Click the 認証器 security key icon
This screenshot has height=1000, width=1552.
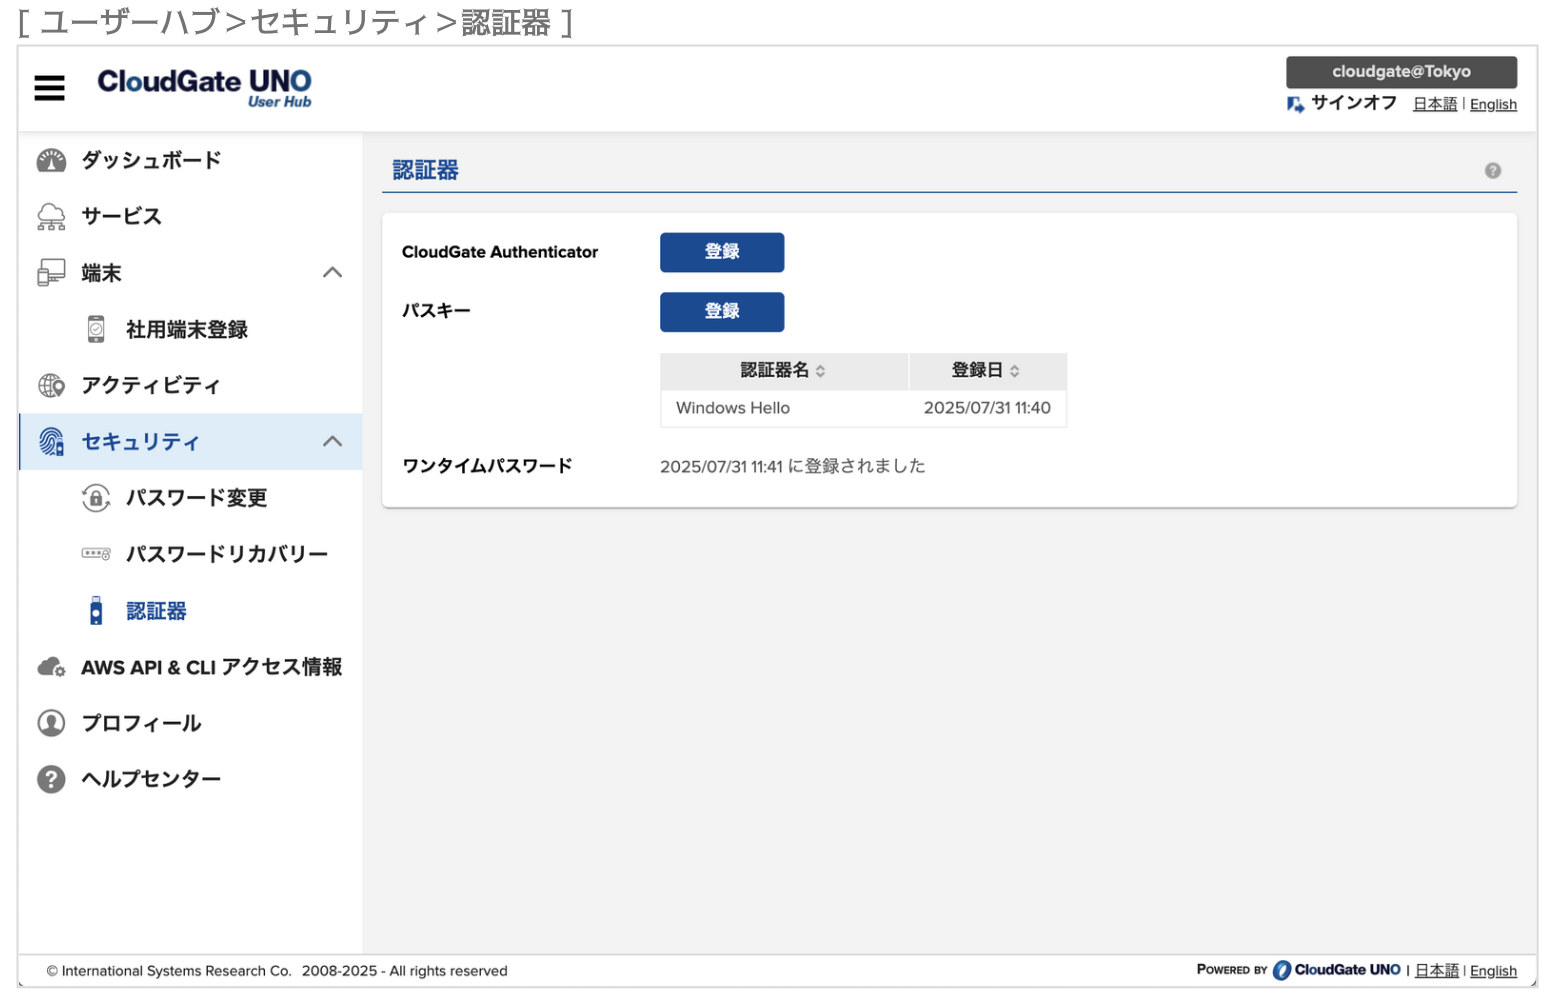pyautogui.click(x=96, y=610)
